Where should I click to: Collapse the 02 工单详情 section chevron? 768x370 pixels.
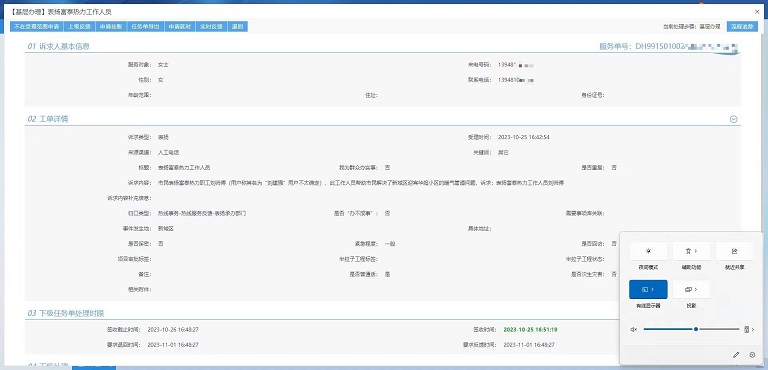pyautogui.click(x=733, y=119)
